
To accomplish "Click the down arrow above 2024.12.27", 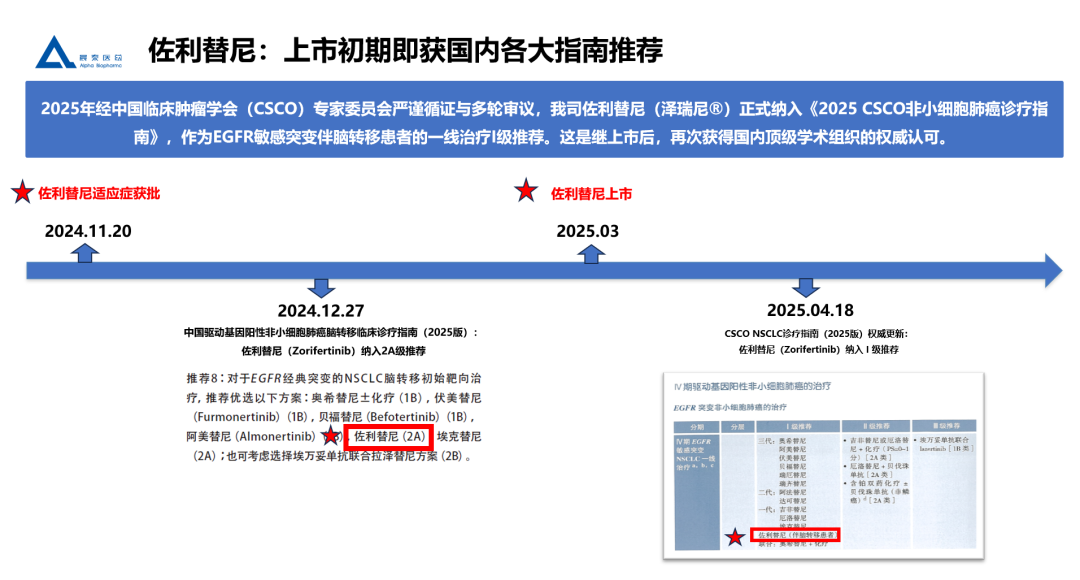I will (321, 288).
